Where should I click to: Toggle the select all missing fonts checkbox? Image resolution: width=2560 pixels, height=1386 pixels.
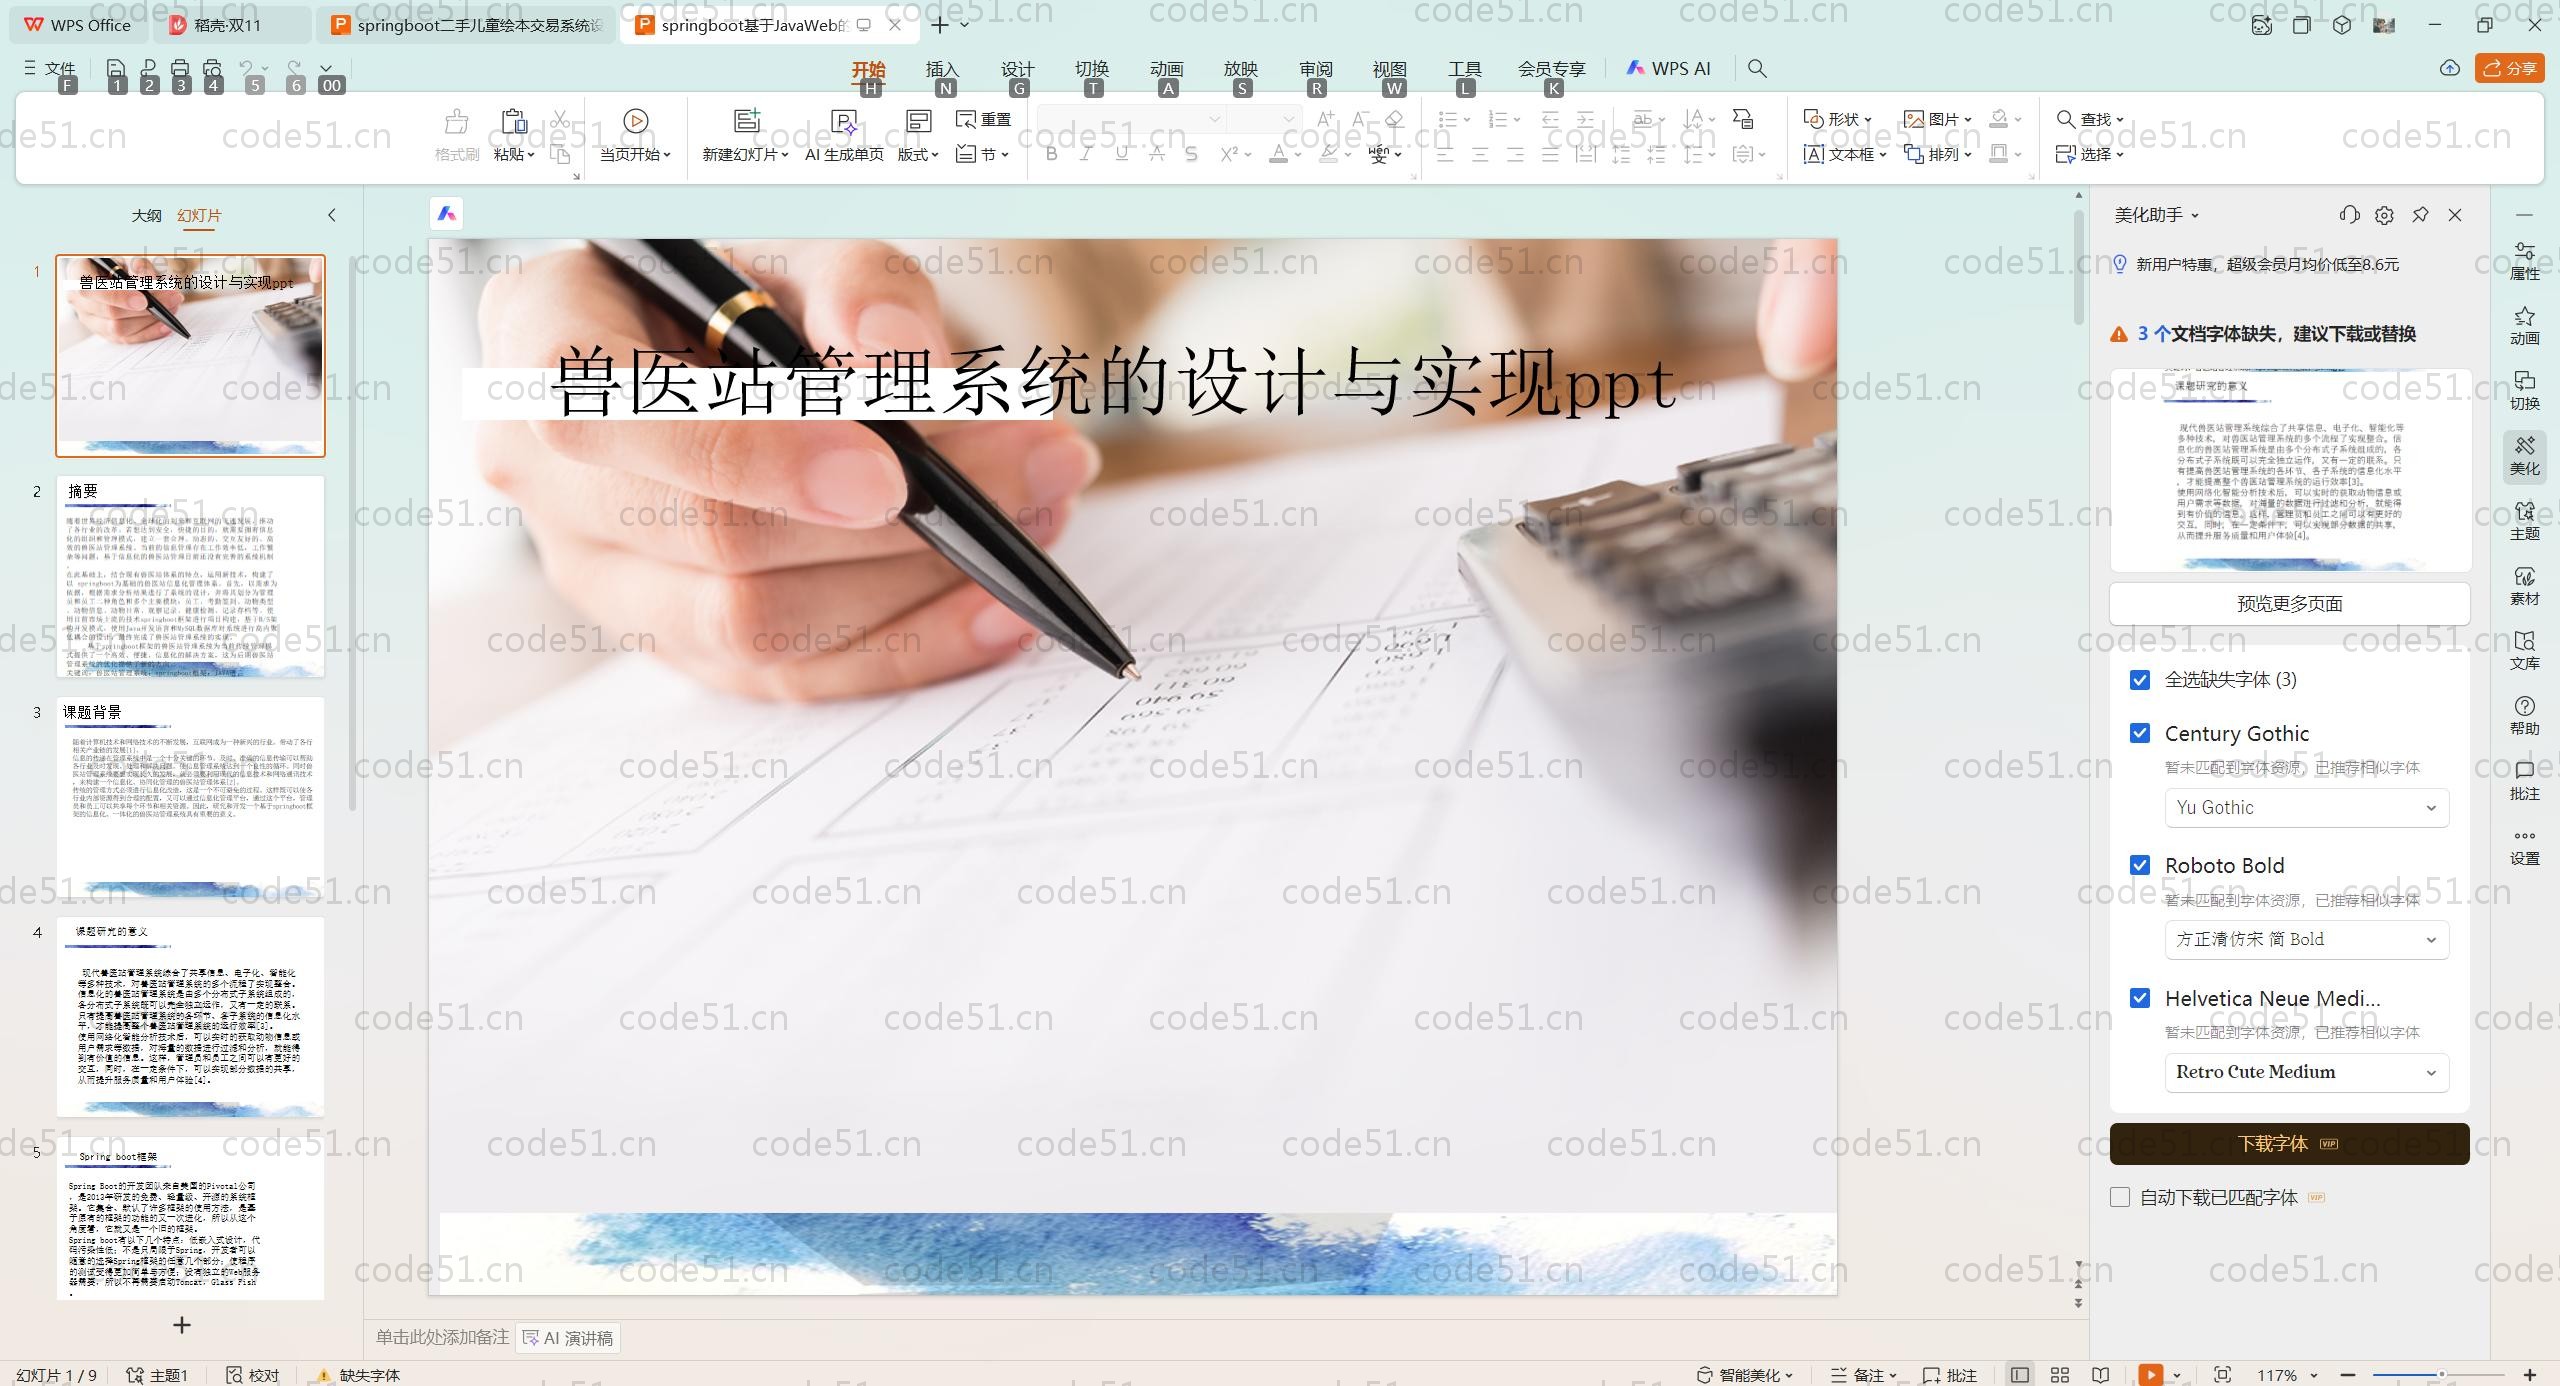(x=2140, y=680)
